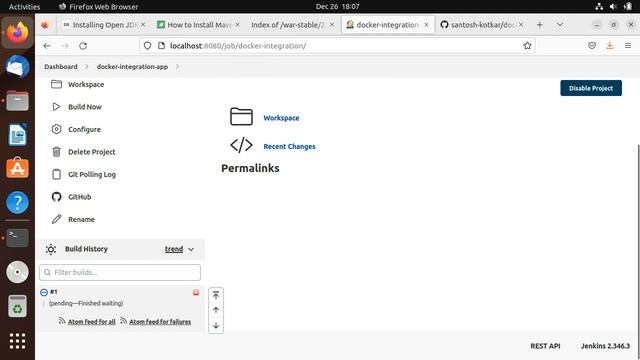Click the site shield tracking protection icon
640x360 pixels.
[x=147, y=46]
